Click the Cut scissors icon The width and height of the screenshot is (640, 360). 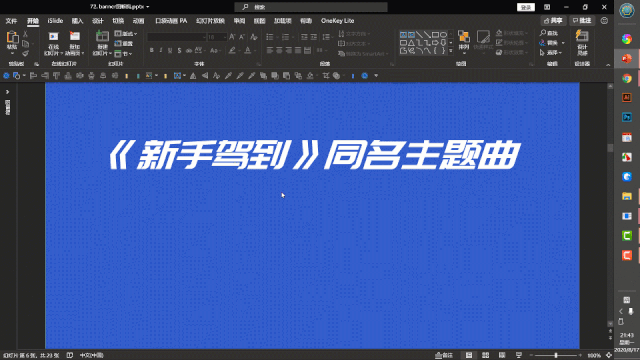[25, 34]
